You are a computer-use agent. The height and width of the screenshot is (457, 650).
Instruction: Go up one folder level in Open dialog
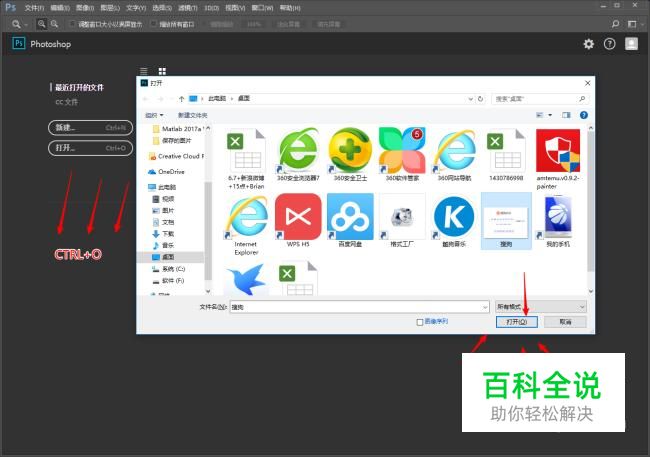tap(182, 99)
